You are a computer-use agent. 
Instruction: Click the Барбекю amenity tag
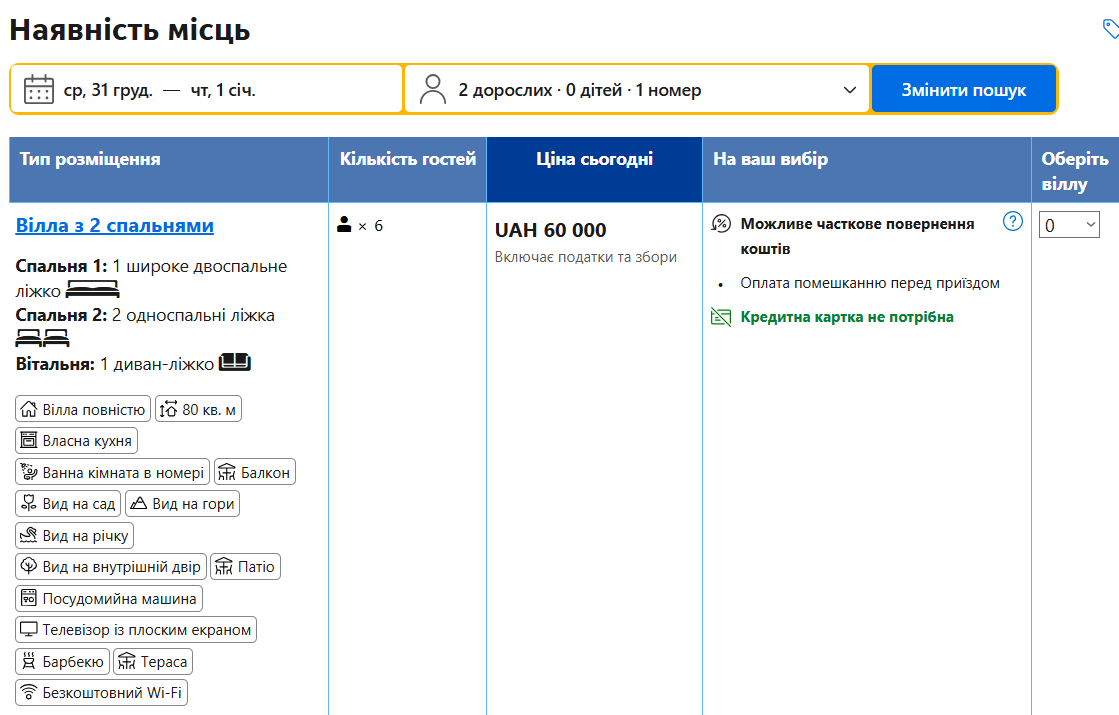pyautogui.click(x=62, y=662)
